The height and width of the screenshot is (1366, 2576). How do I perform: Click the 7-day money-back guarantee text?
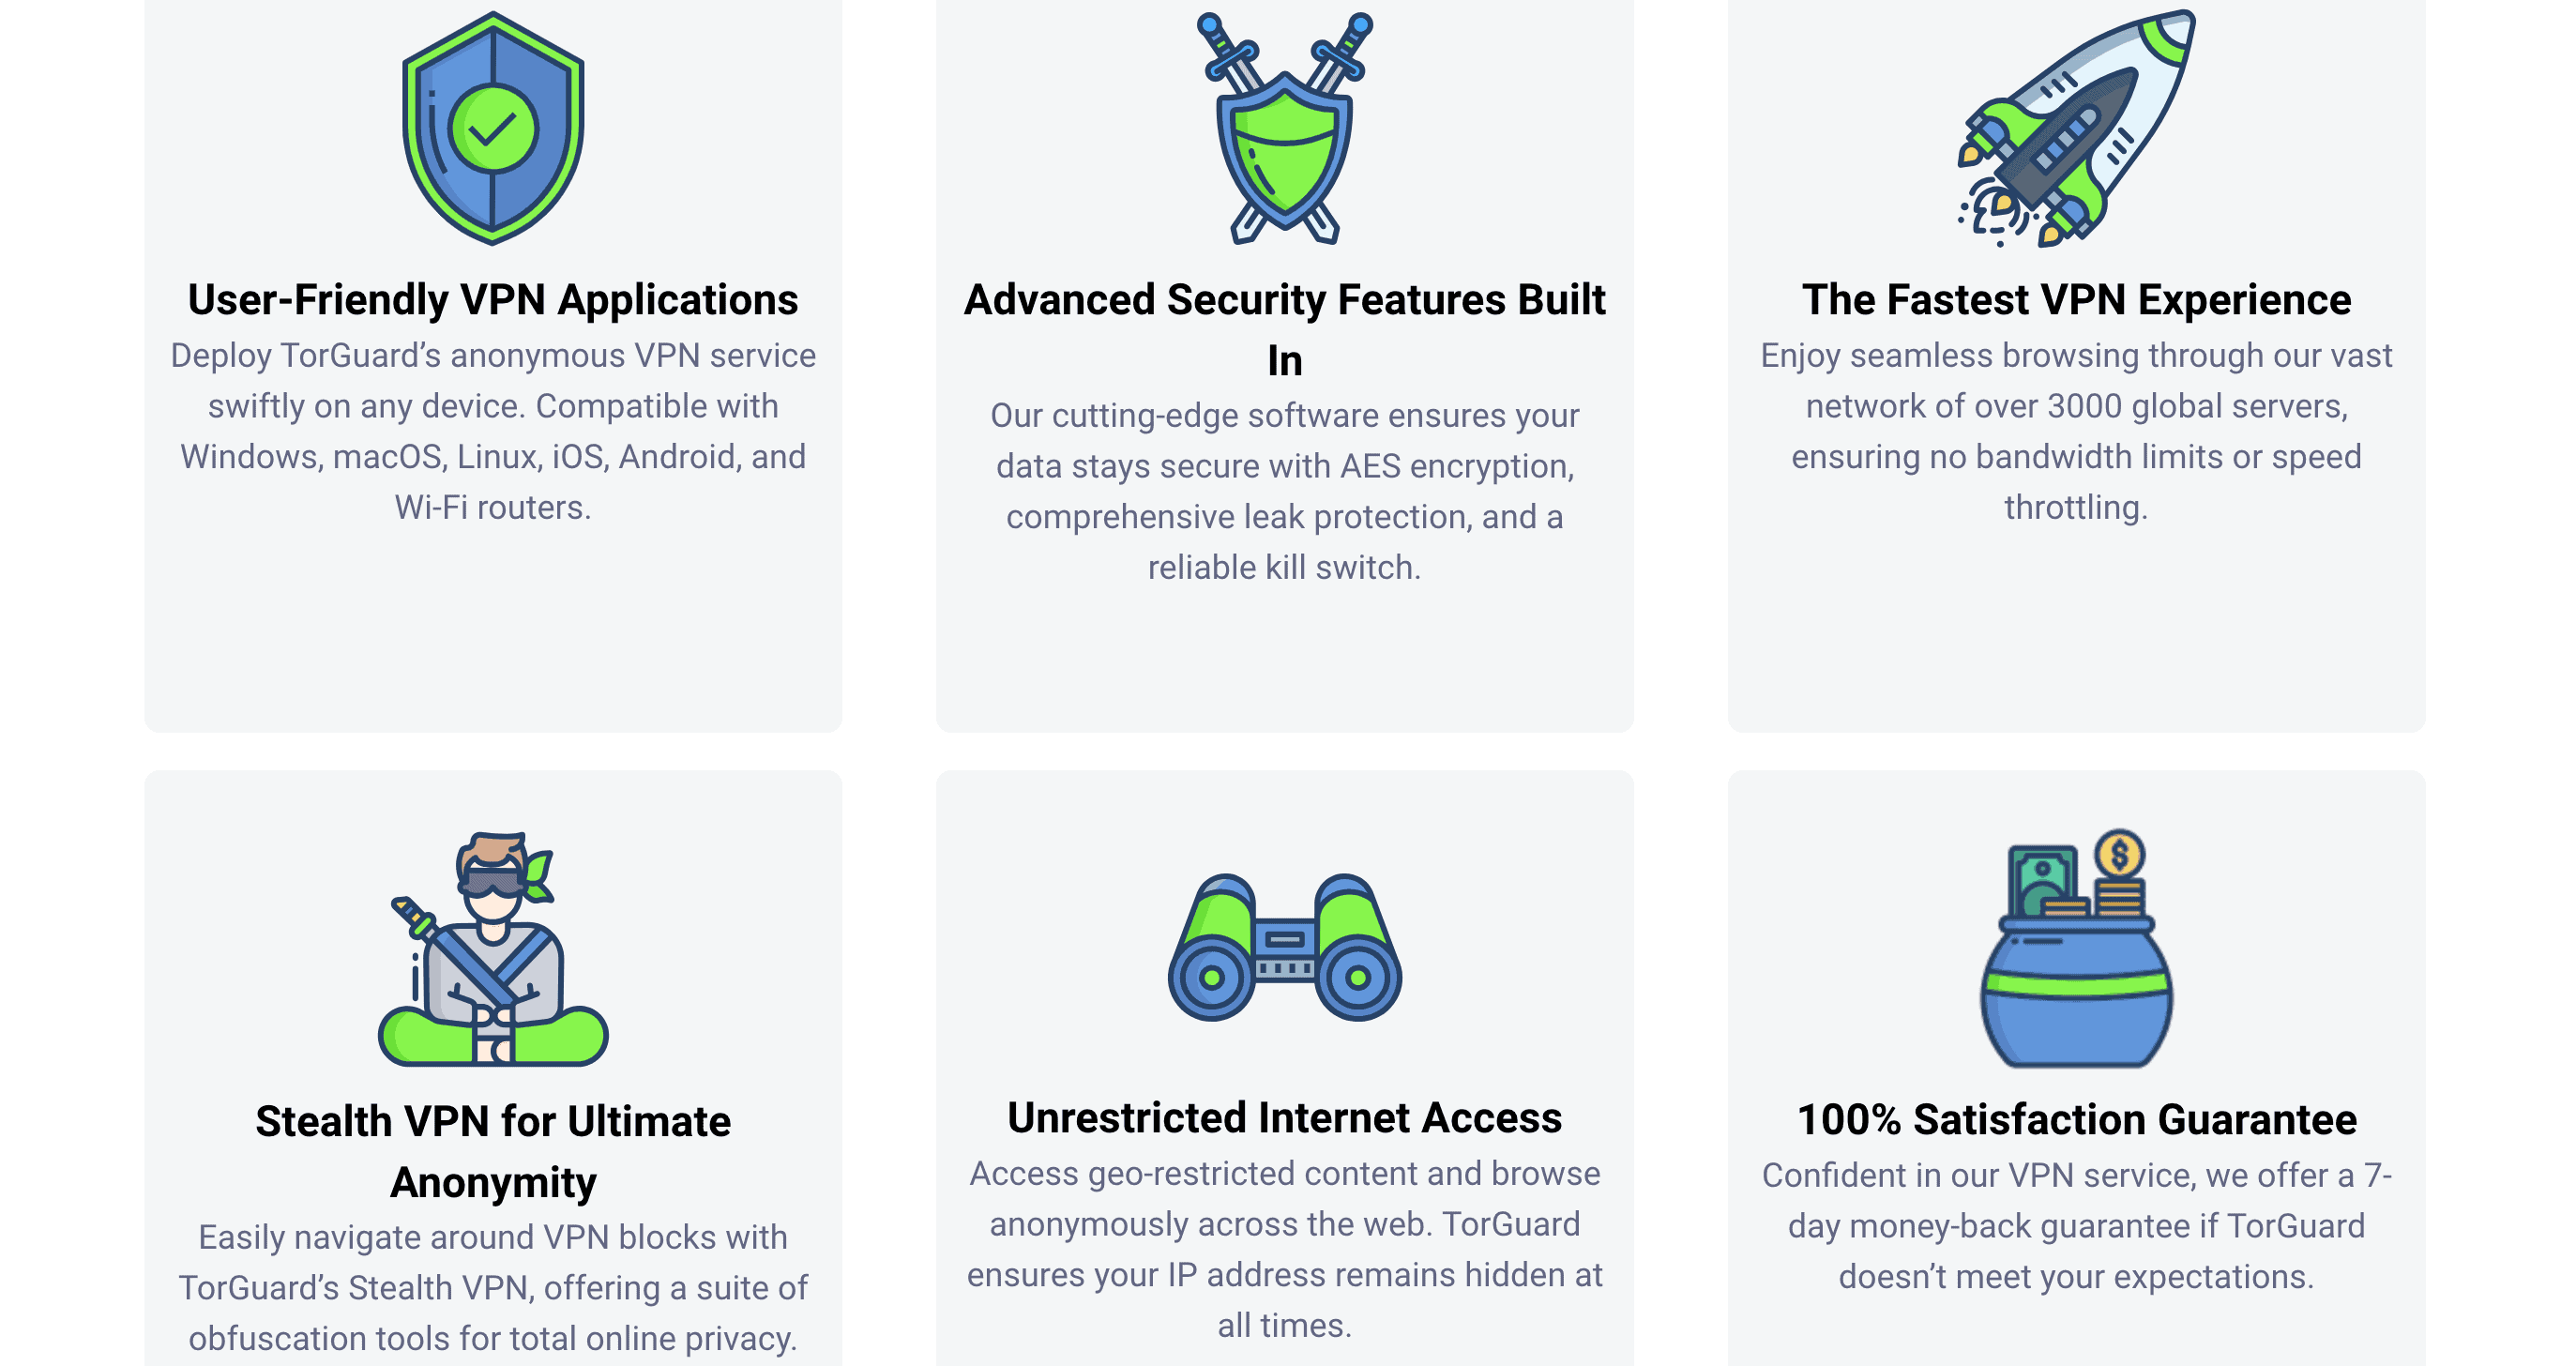coord(2077,1226)
